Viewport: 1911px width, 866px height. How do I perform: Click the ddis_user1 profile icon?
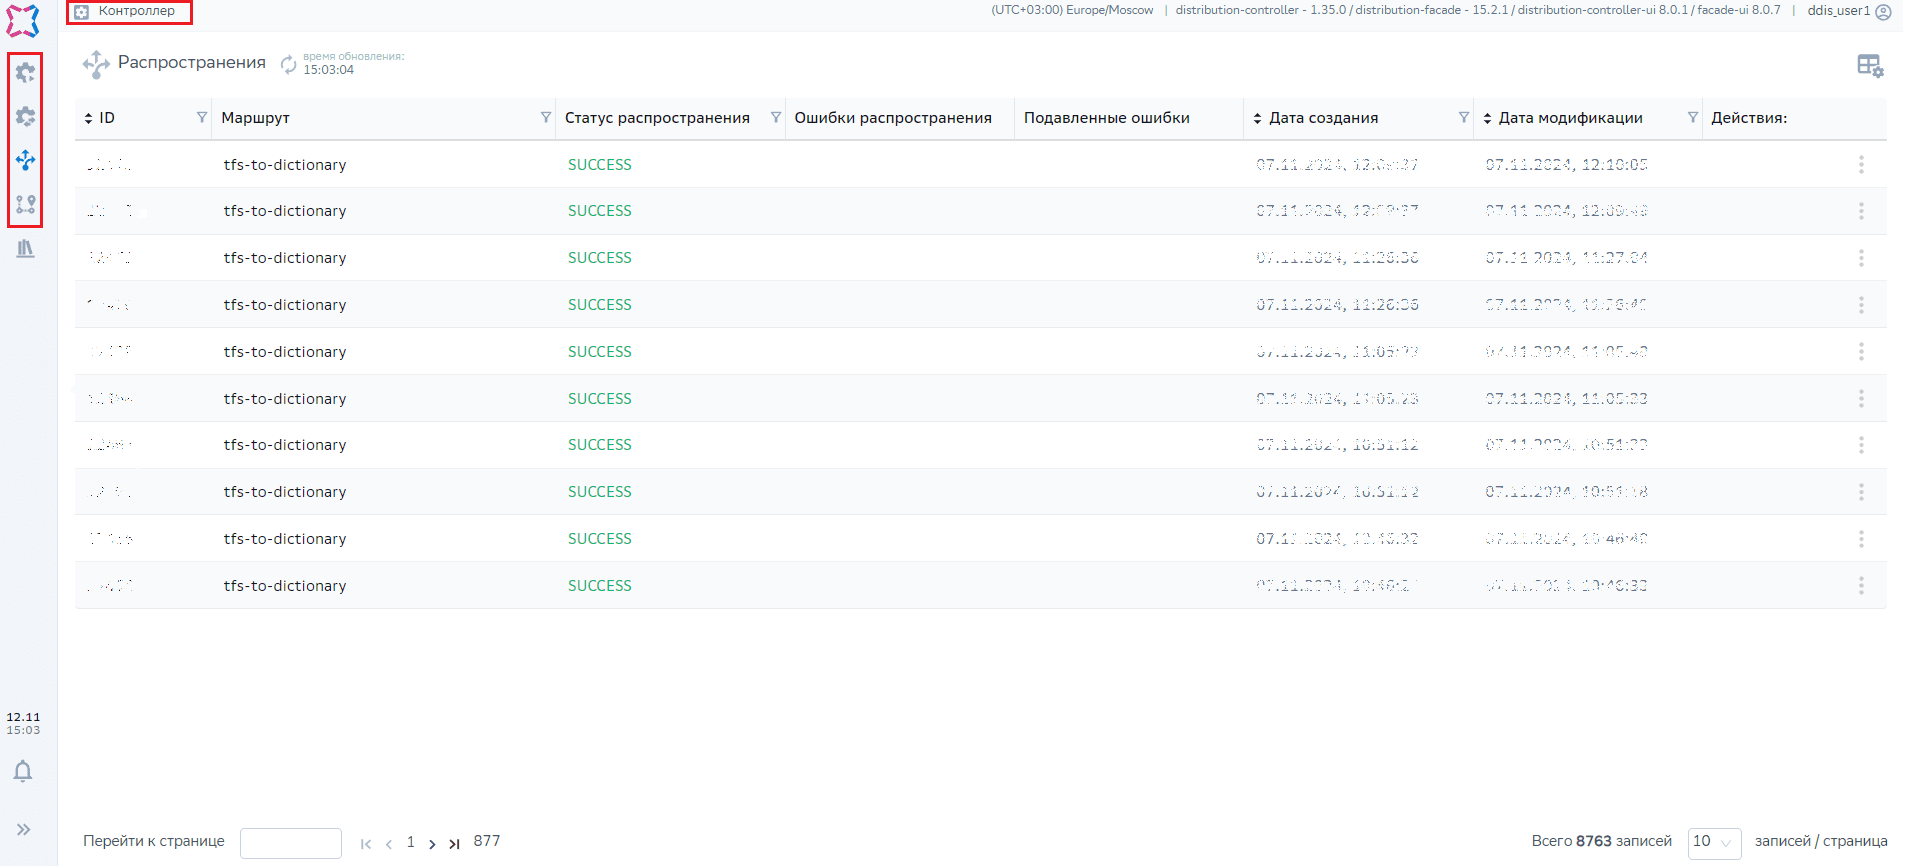click(x=1883, y=12)
